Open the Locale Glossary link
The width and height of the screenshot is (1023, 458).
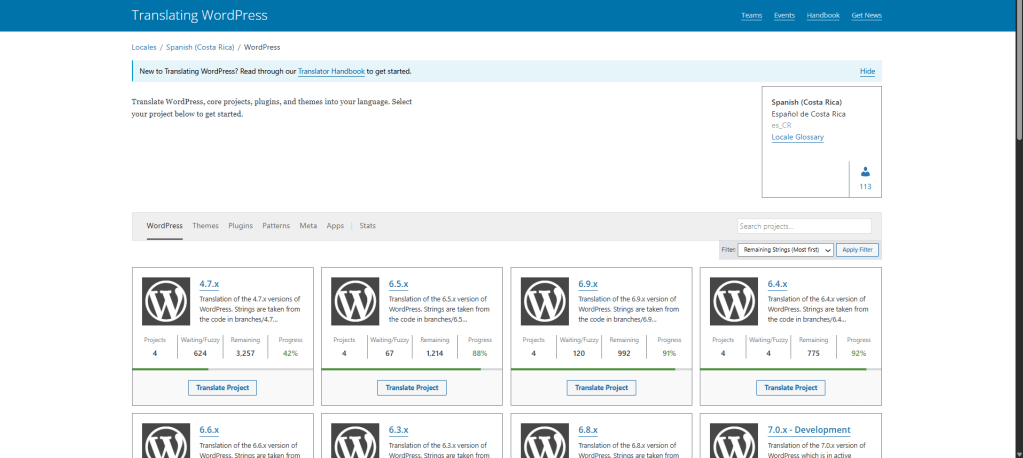point(797,137)
